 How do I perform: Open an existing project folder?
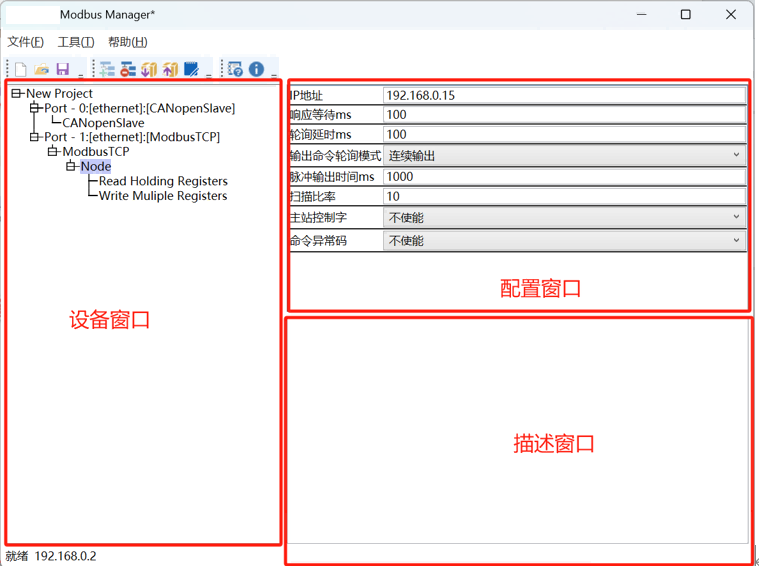(42, 70)
